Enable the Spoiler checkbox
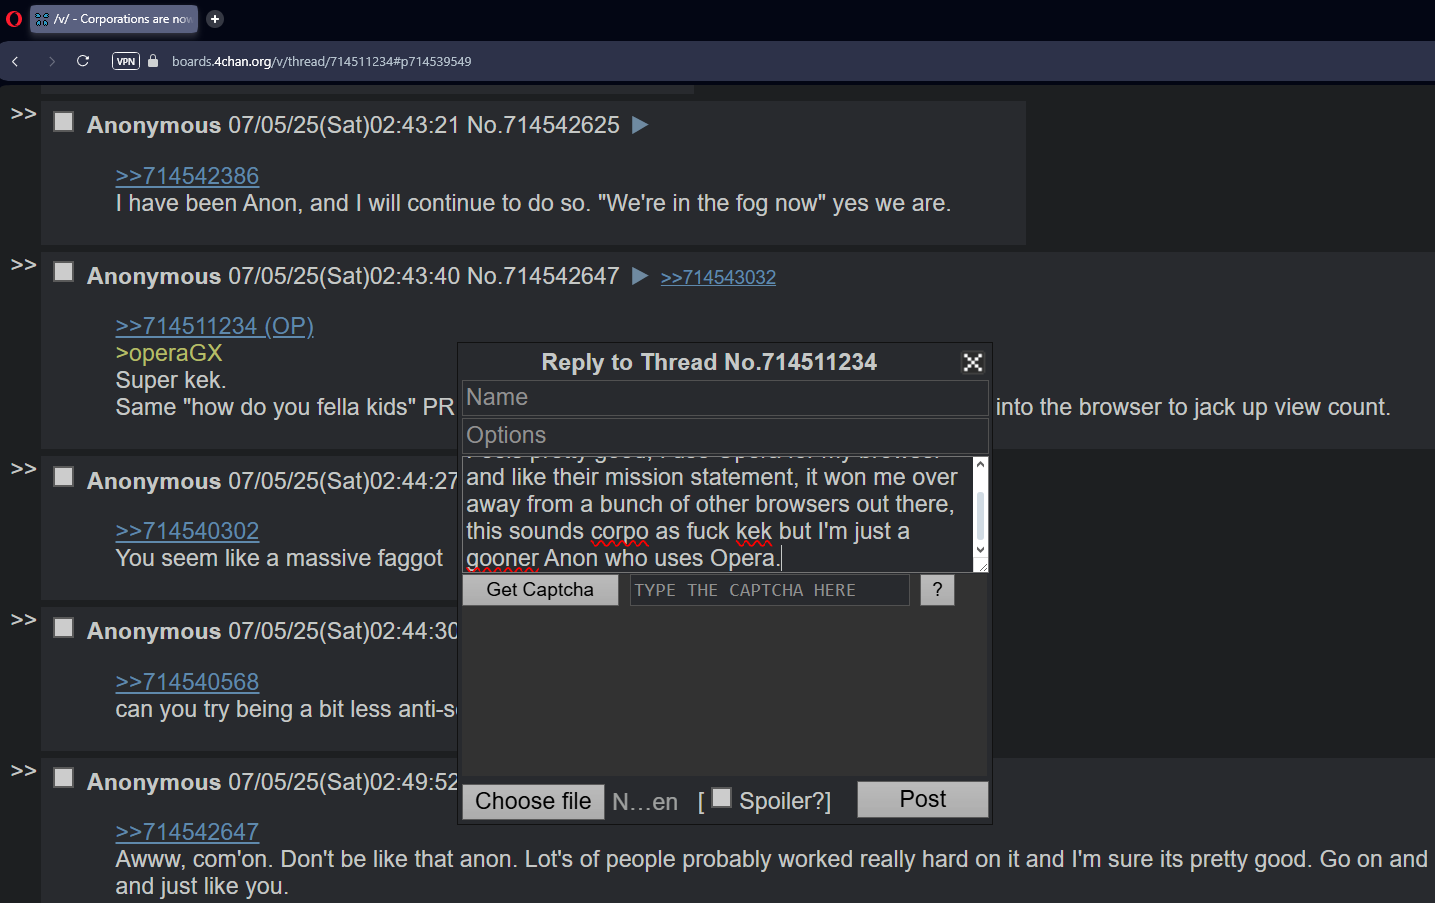The image size is (1435, 903). 721,798
